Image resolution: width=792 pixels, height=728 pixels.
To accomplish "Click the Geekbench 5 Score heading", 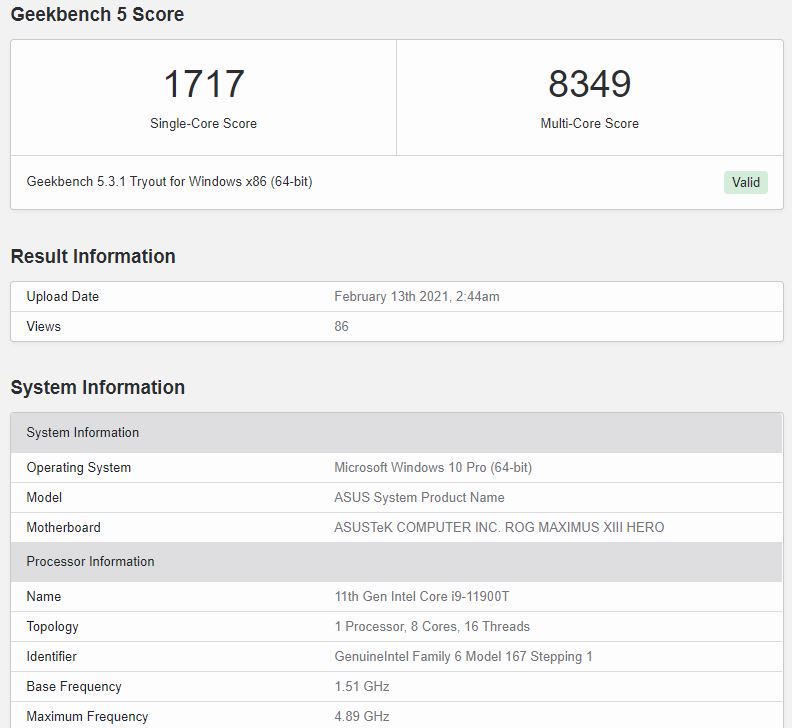I will [x=97, y=14].
